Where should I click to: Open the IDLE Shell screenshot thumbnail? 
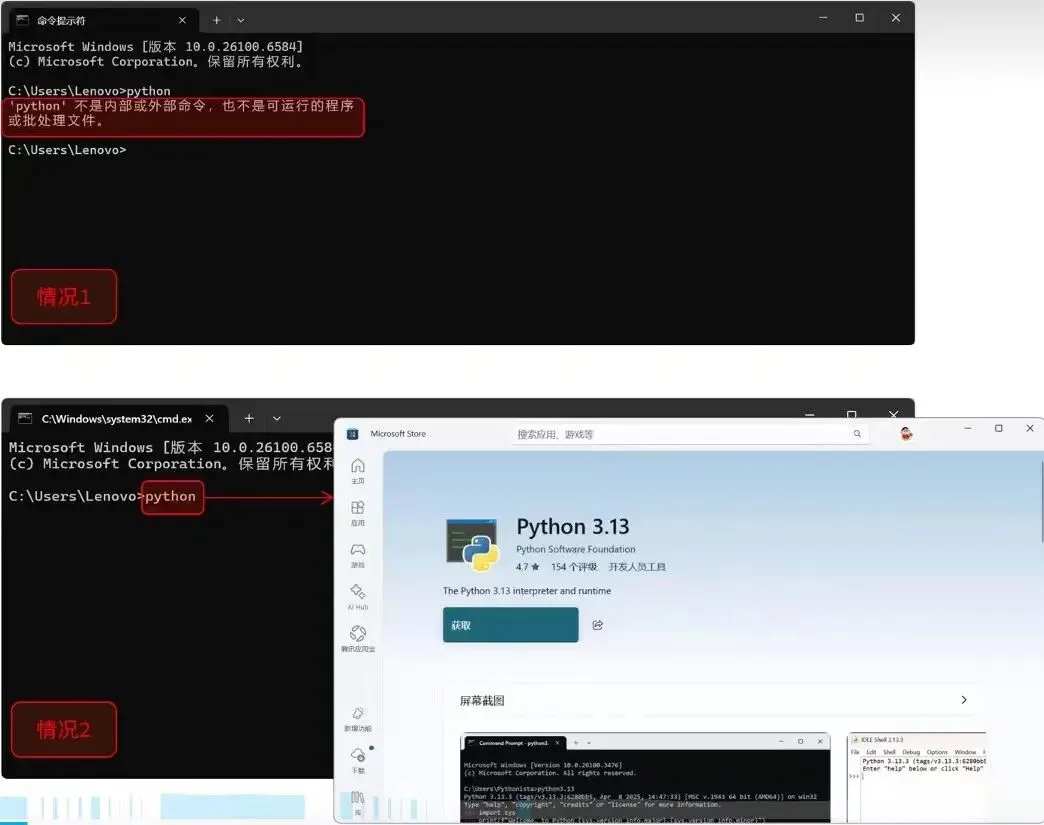(916, 777)
